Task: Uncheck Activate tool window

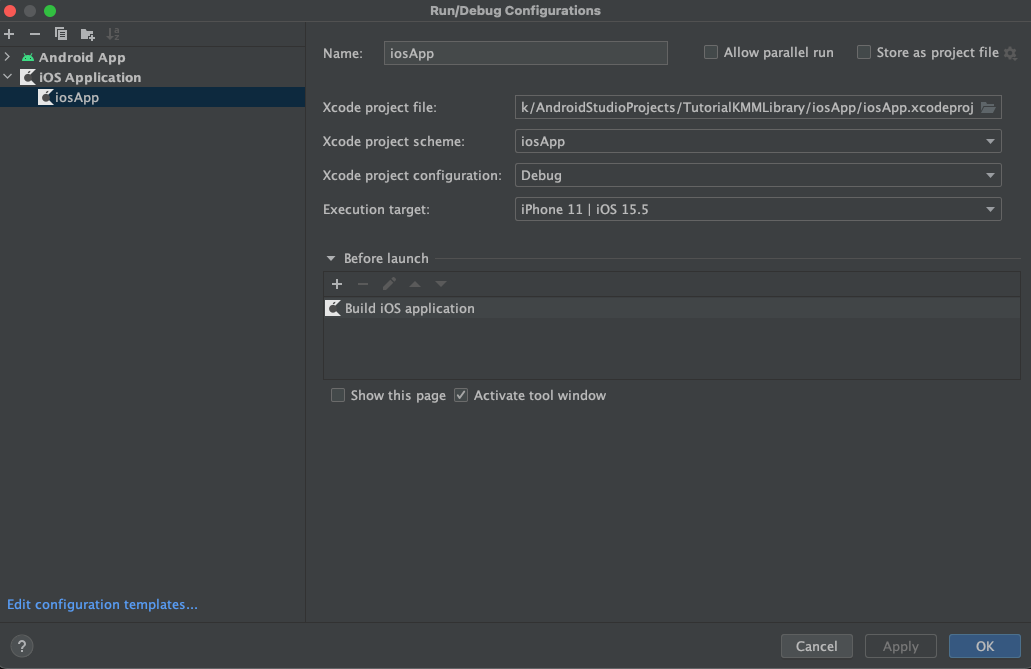Action: pyautogui.click(x=460, y=395)
